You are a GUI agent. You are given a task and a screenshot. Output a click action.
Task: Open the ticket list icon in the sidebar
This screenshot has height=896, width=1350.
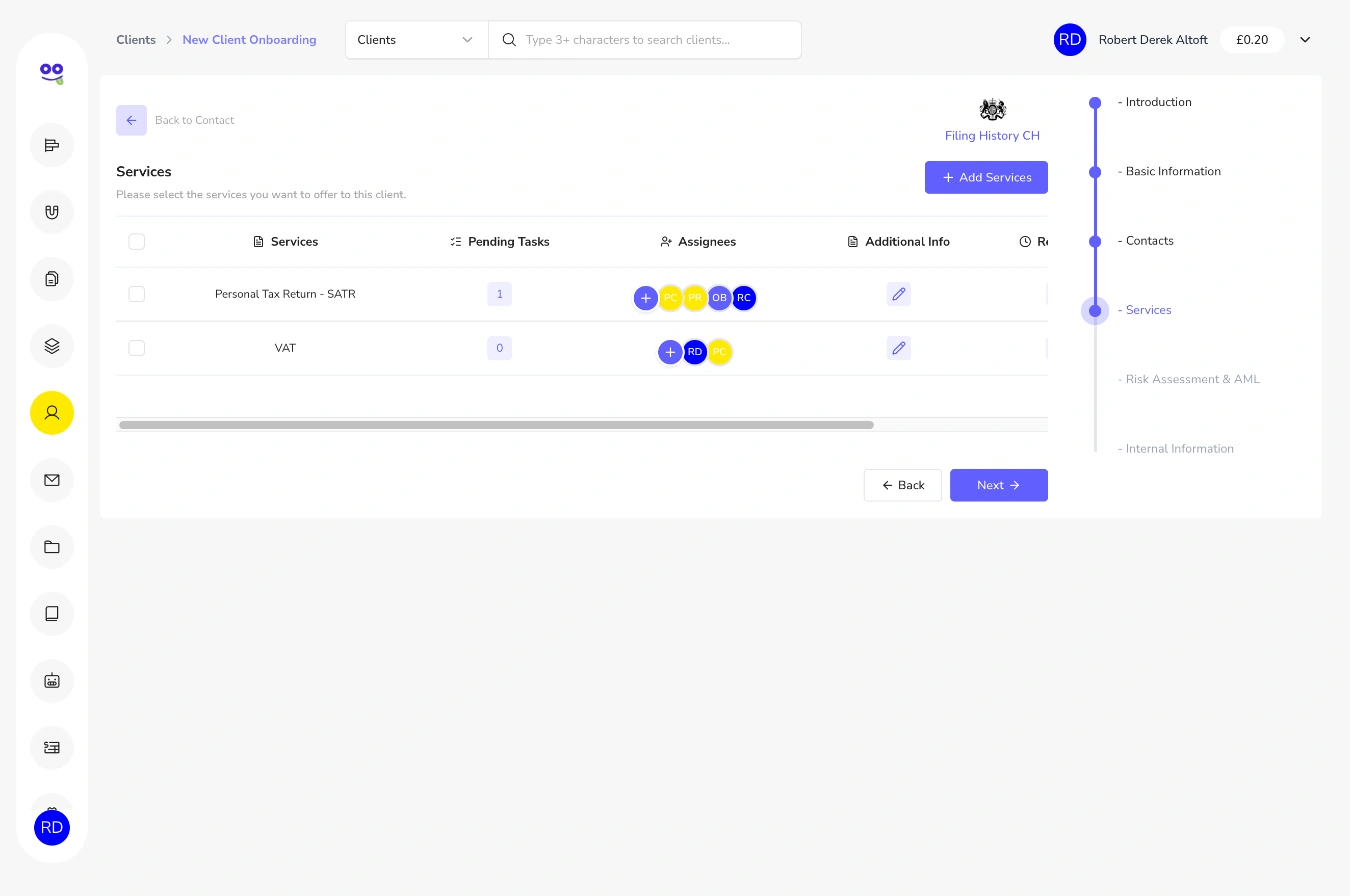(52, 748)
